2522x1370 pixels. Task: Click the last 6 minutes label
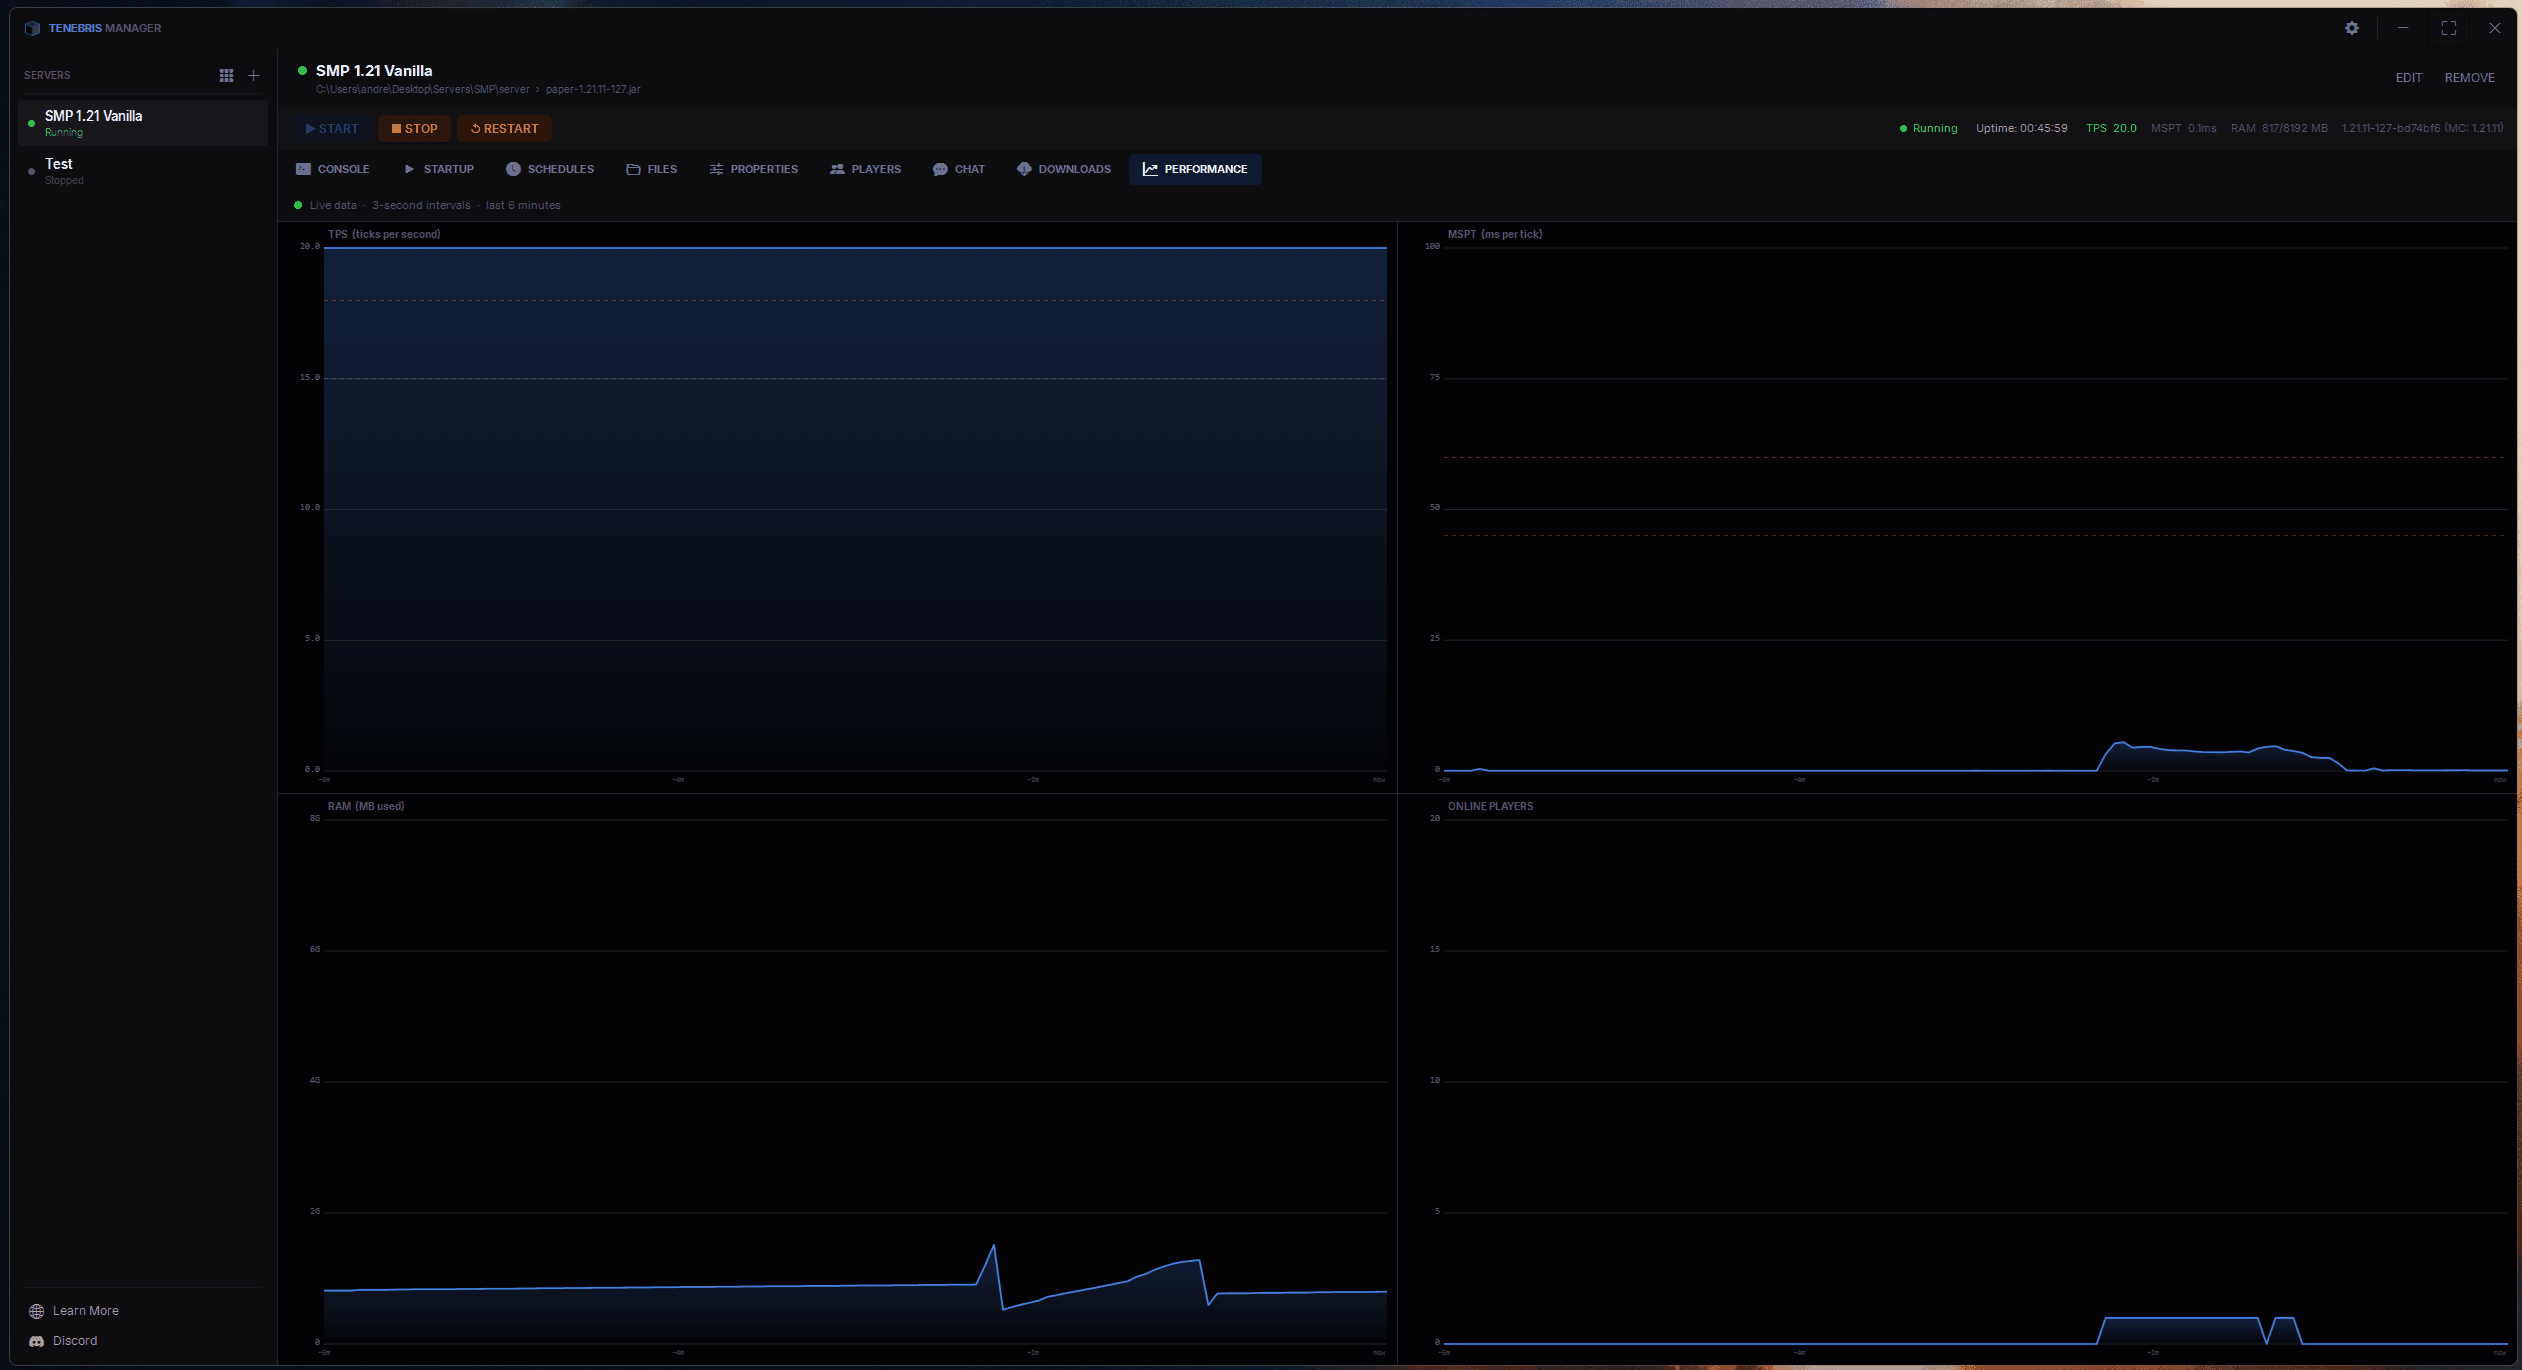[523, 205]
